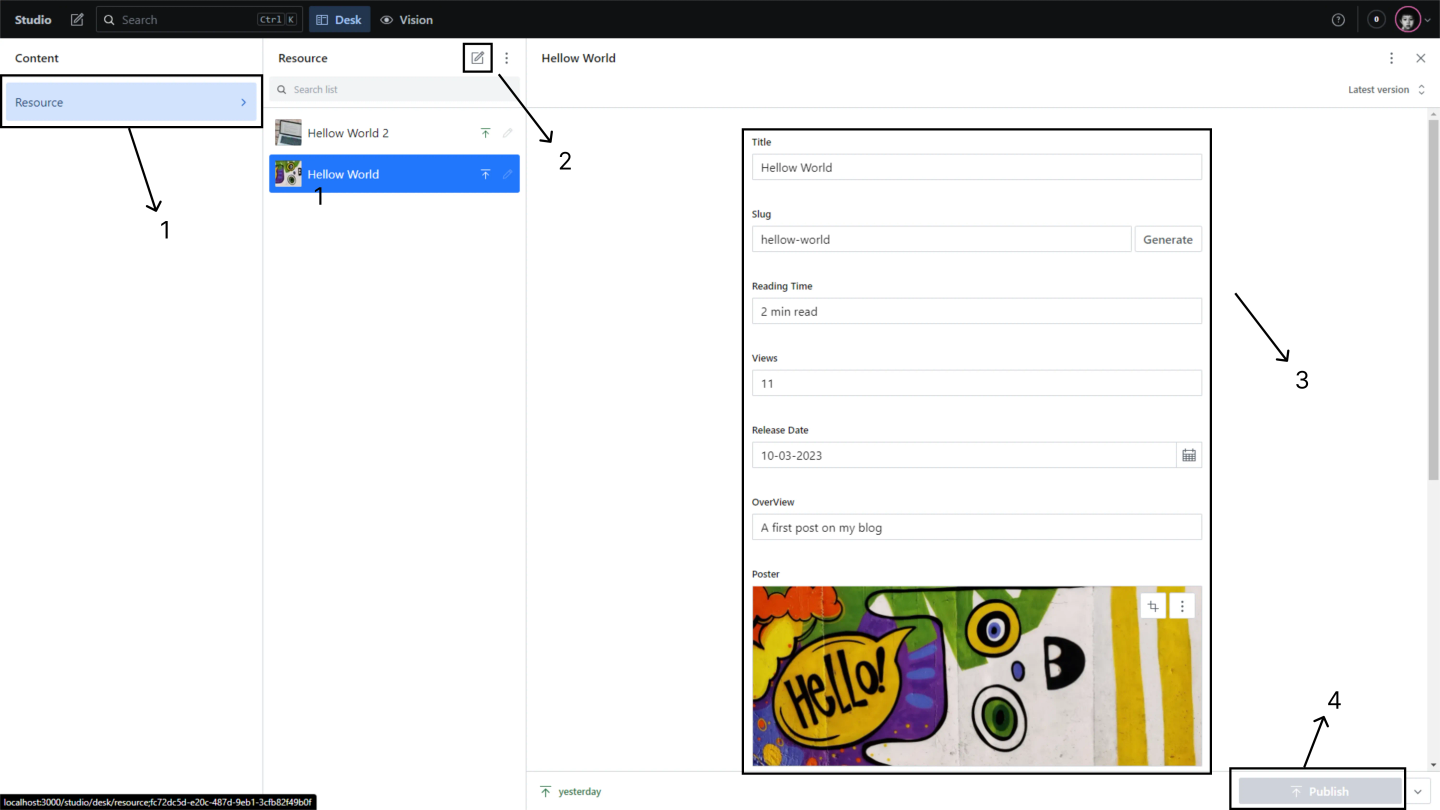Click the Hellow World pane title

pos(578,58)
